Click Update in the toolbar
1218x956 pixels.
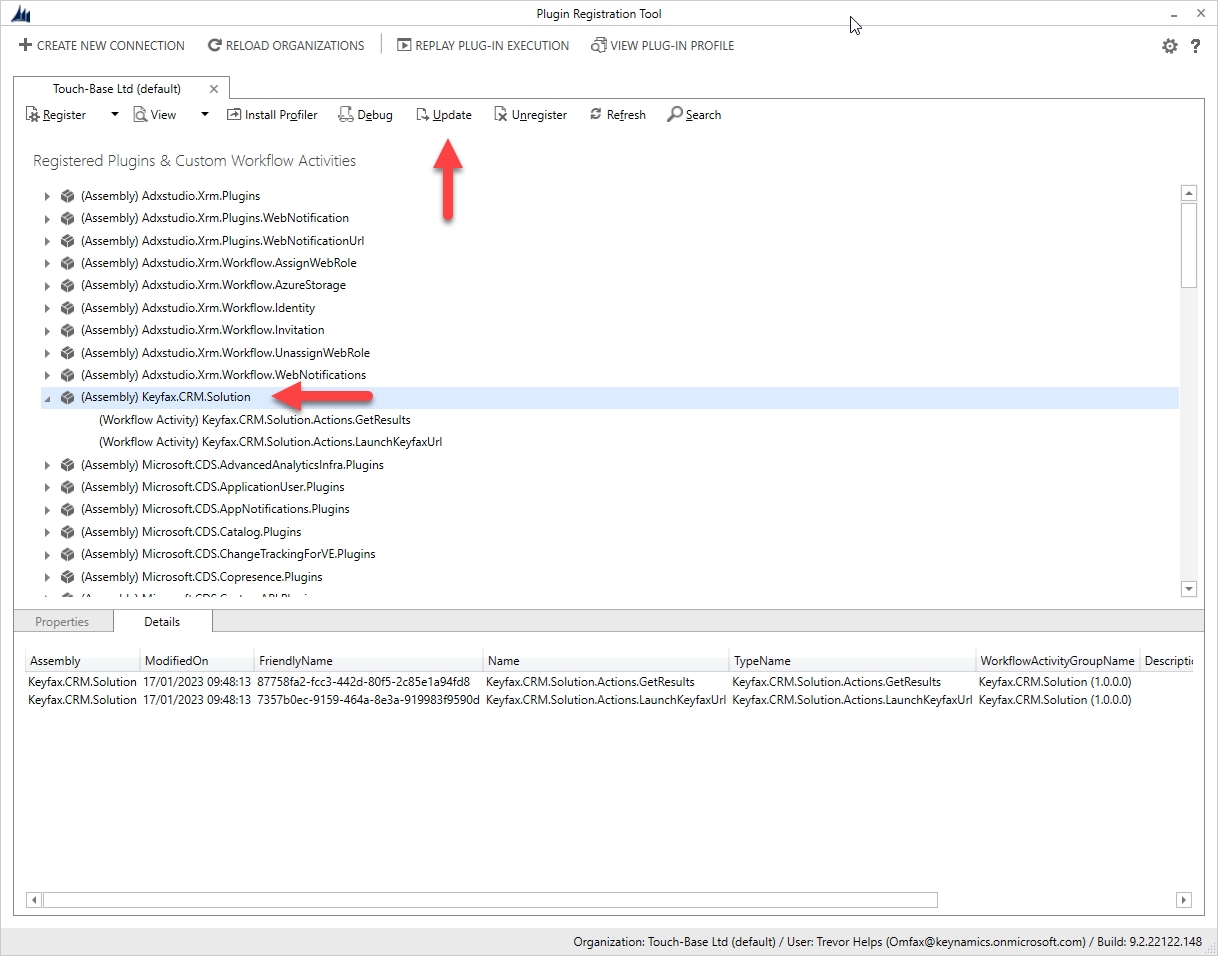(443, 115)
